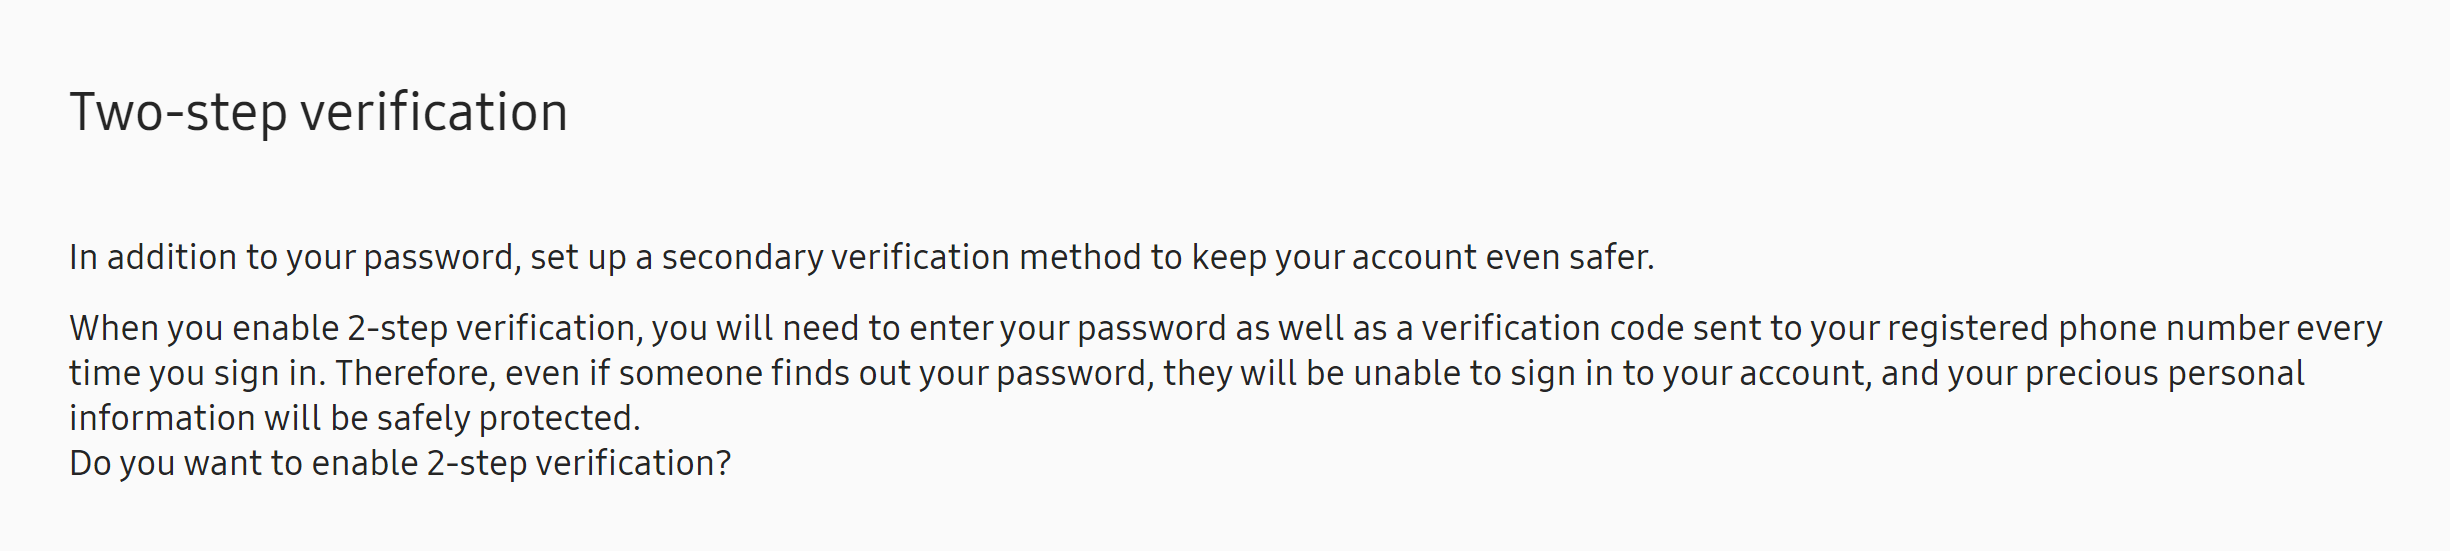Click the words "precious personal"

(x=2165, y=374)
